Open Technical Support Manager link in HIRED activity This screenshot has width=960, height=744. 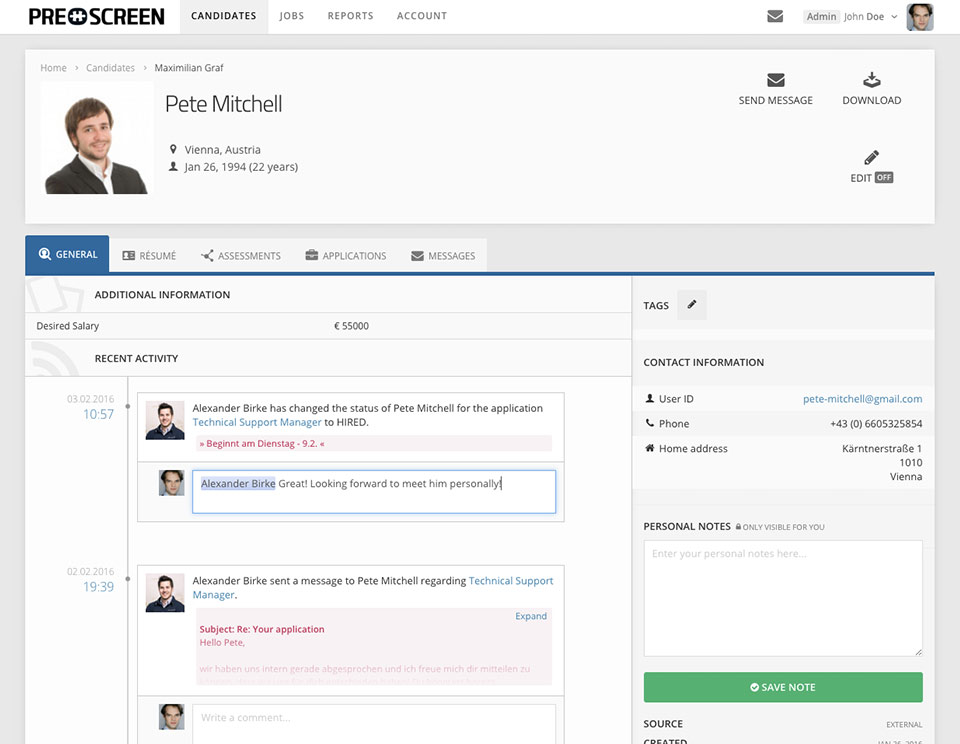[257, 423]
